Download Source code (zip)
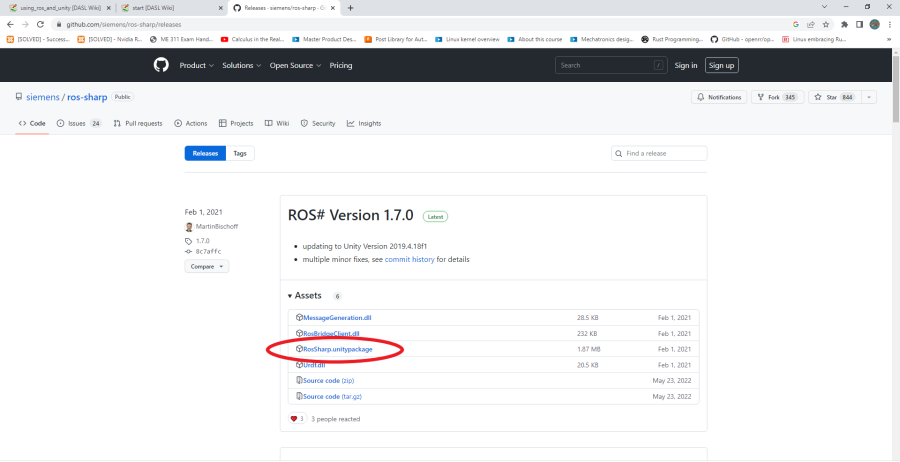The width and height of the screenshot is (900, 462). (329, 381)
